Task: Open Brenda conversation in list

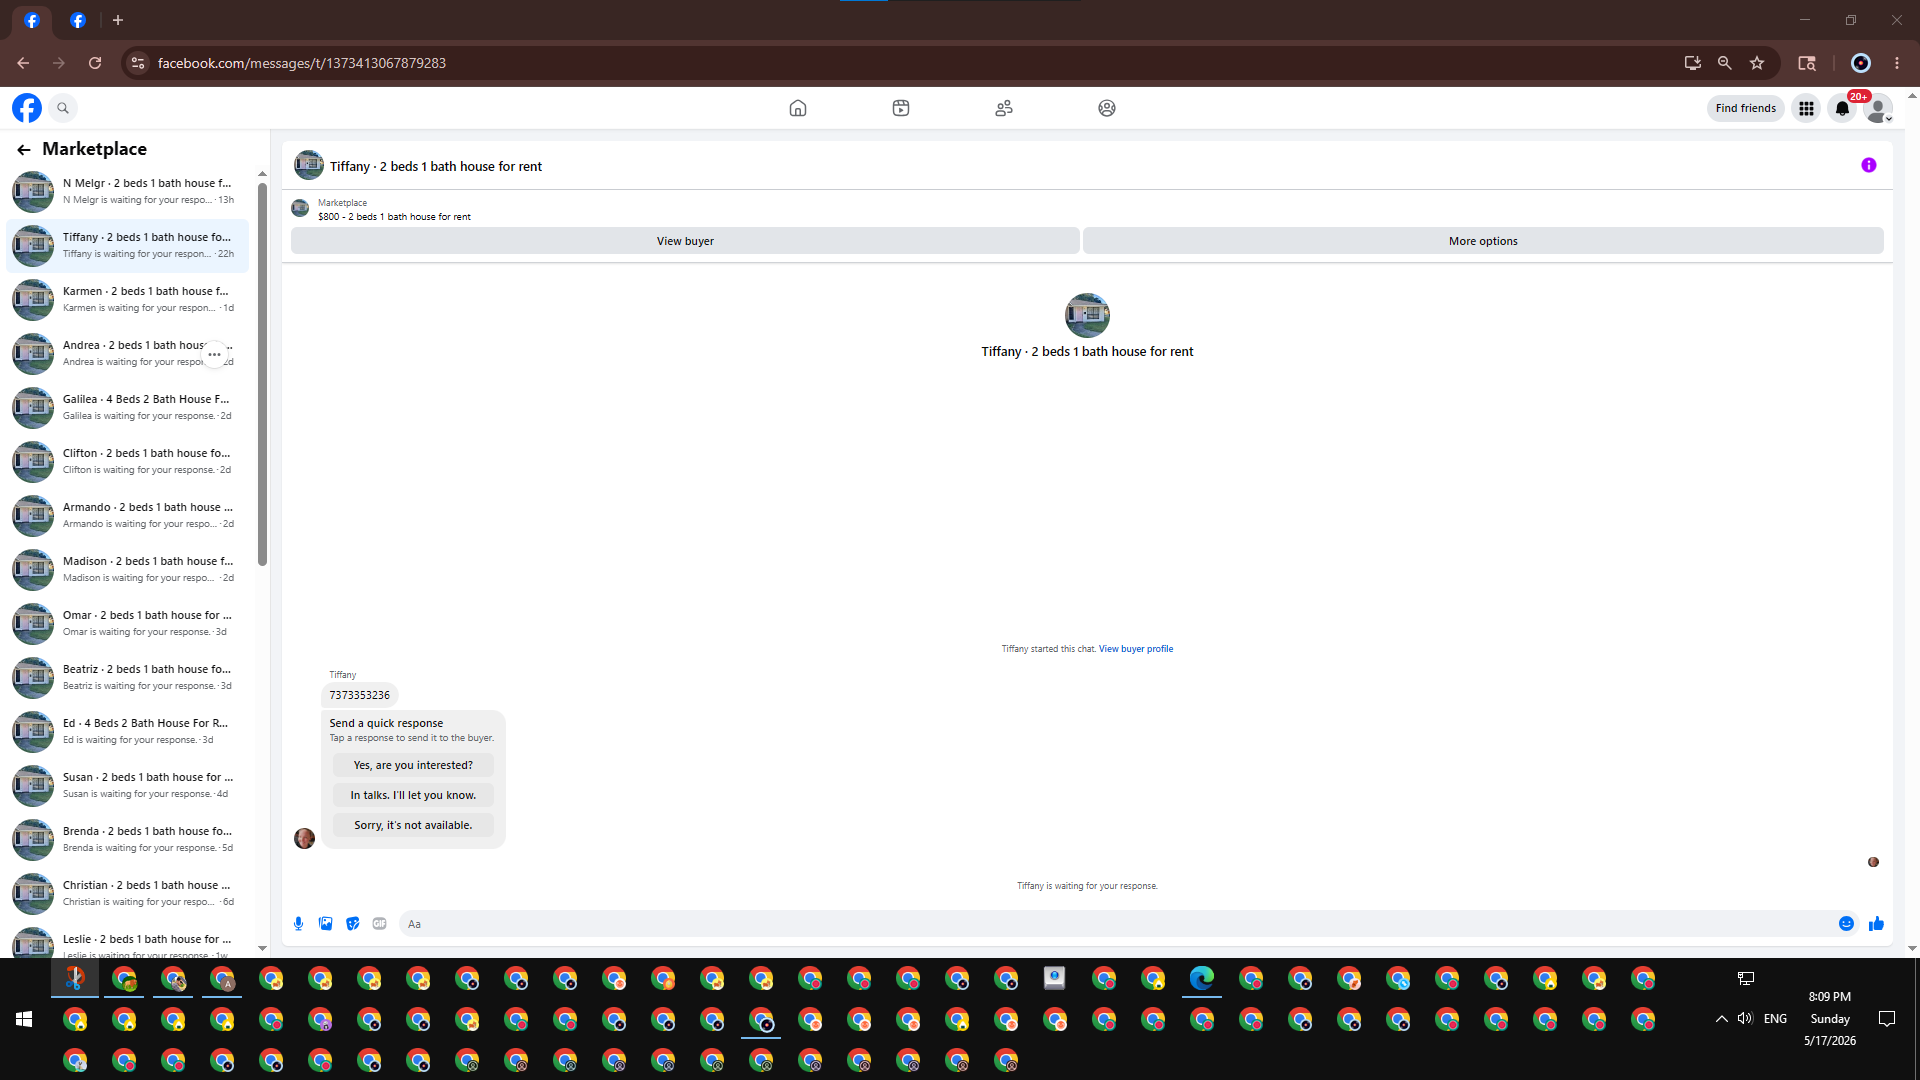Action: 128,840
